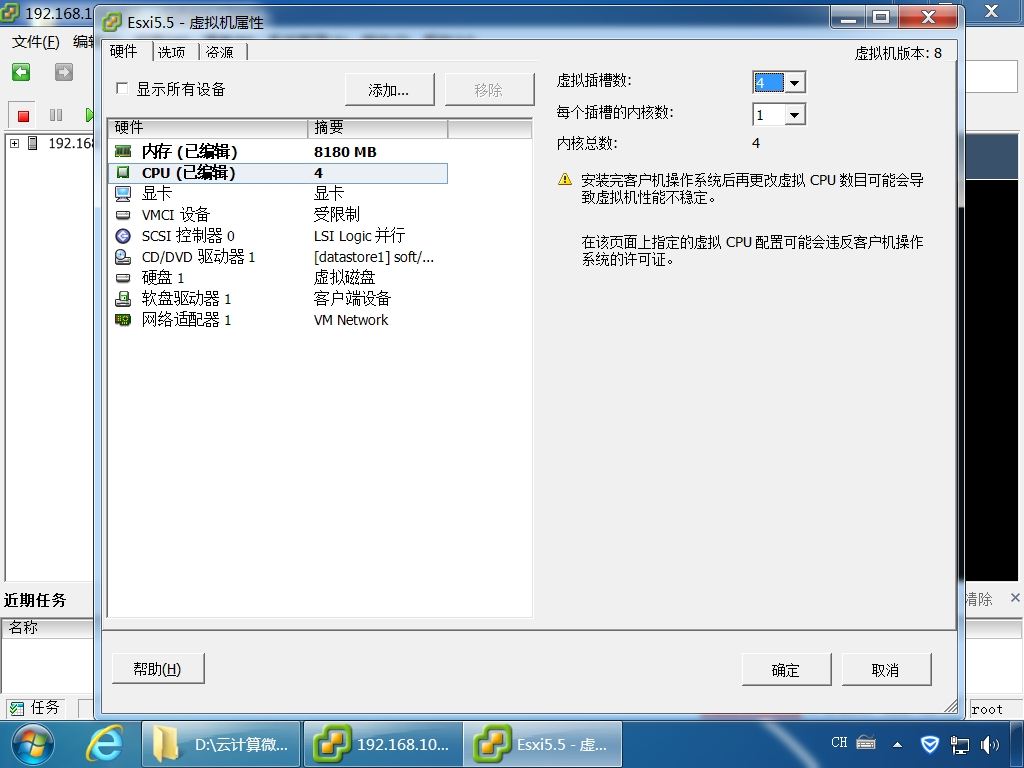Click the 移除 button

point(488,89)
